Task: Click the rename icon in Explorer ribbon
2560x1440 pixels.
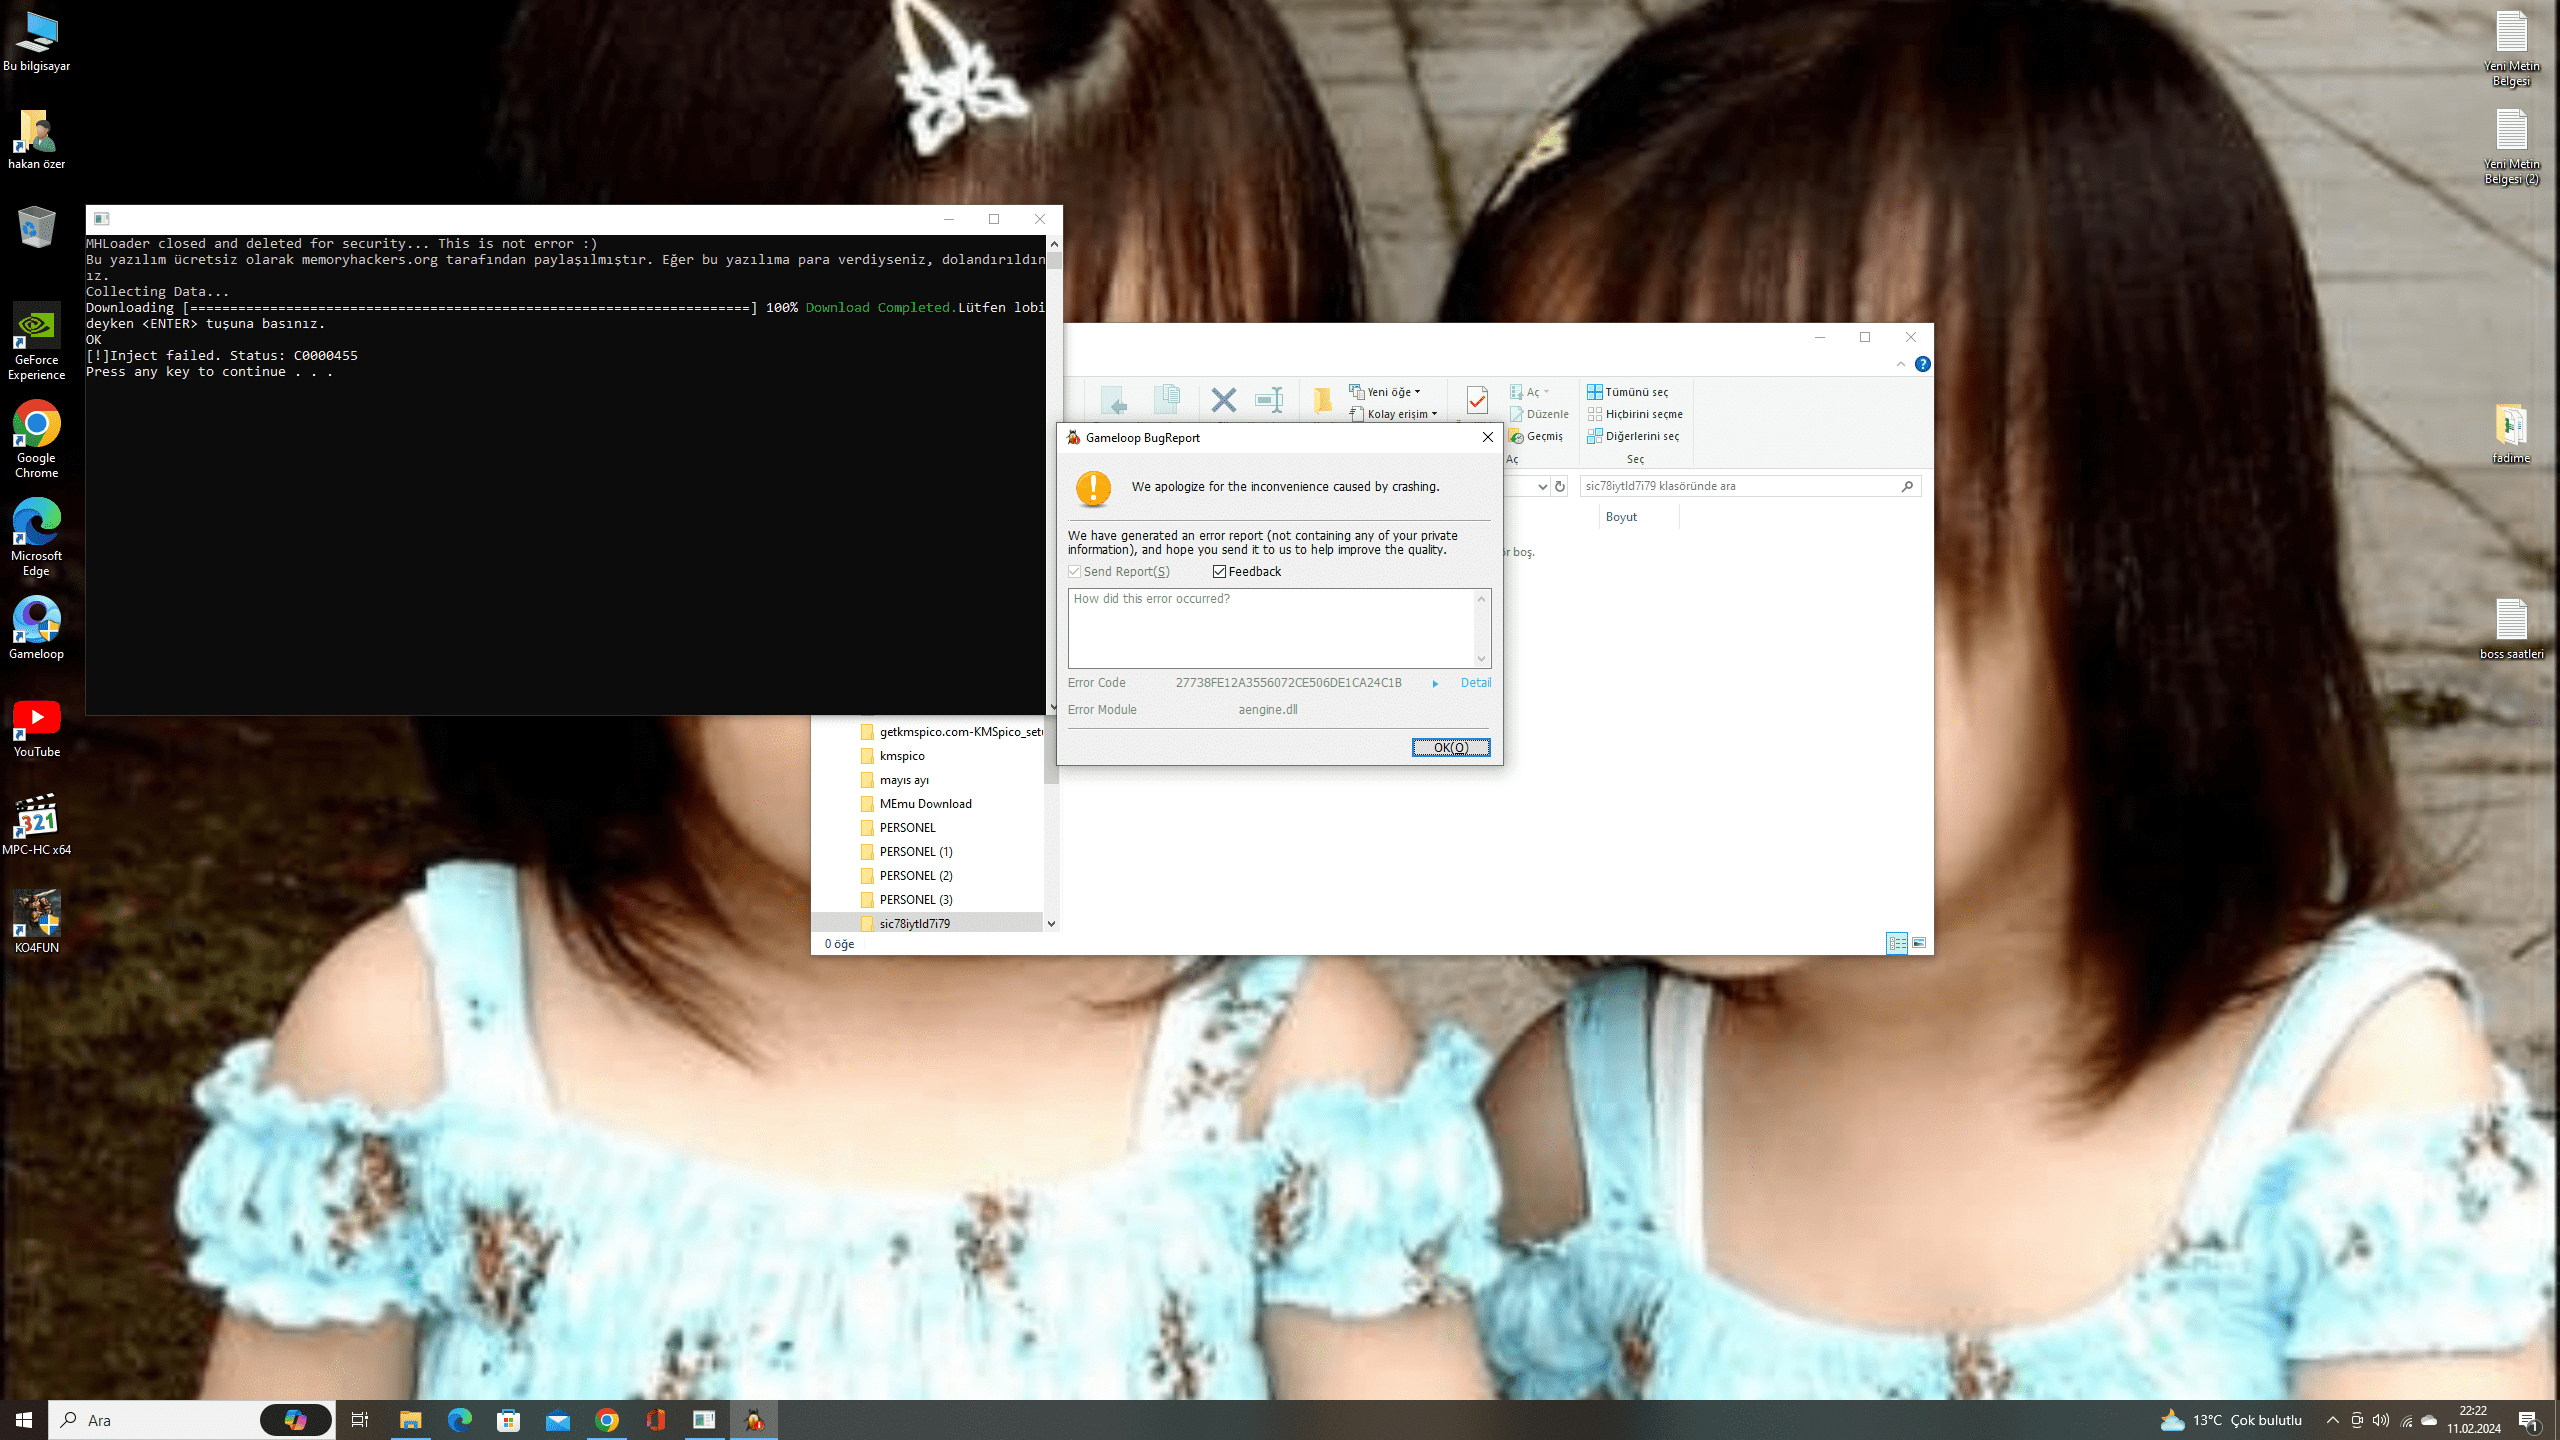Action: click(1269, 400)
